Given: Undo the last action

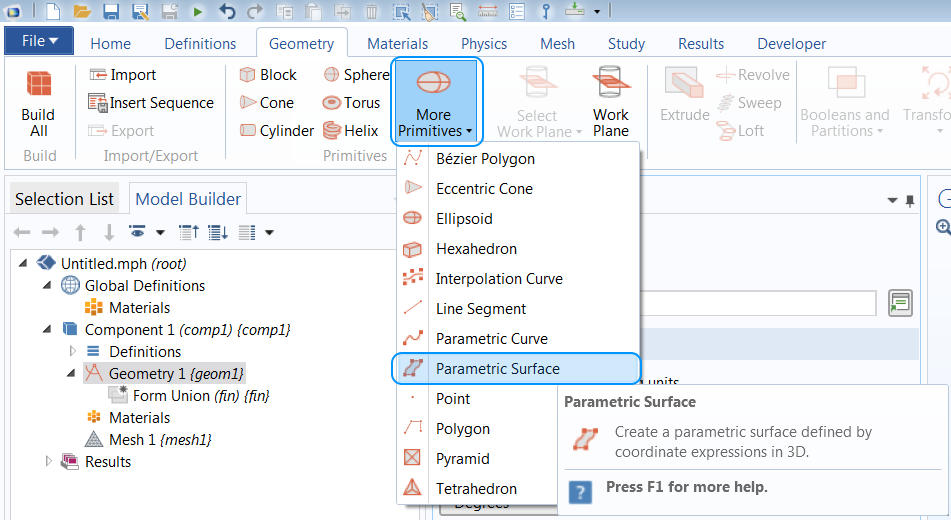Looking at the screenshot, I should [x=227, y=11].
